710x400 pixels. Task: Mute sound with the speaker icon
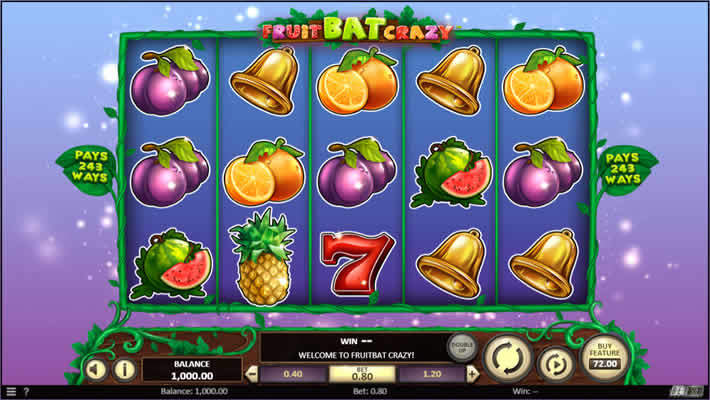pyautogui.click(x=96, y=370)
